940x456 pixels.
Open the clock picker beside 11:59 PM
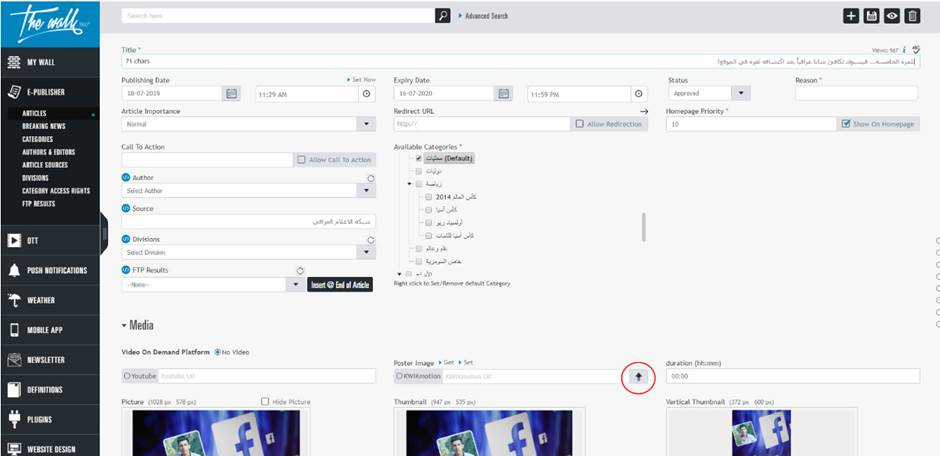click(x=639, y=94)
